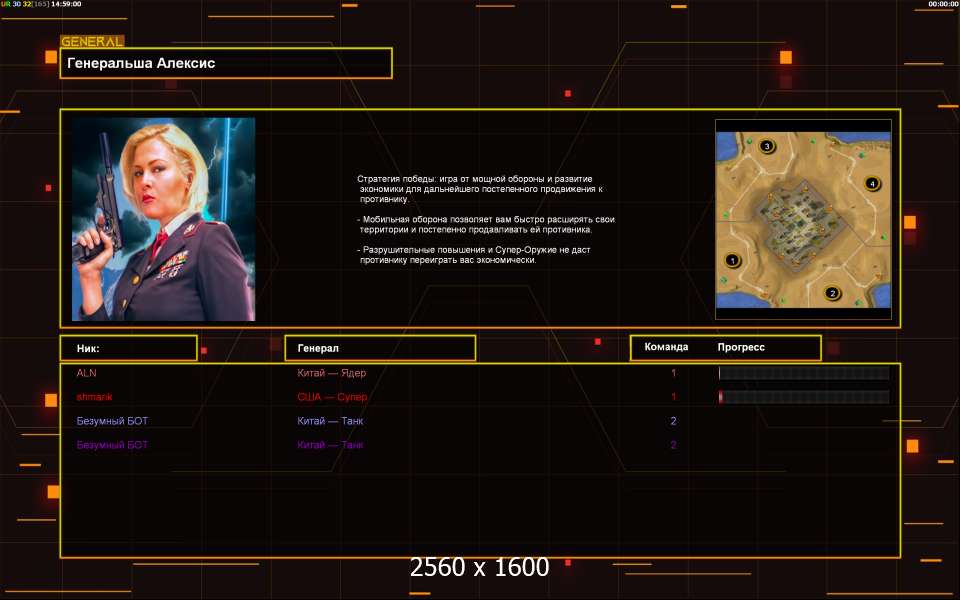The width and height of the screenshot is (960, 600).
Task: Click the 00:00:00 timer at top right
Action: coord(943,4)
